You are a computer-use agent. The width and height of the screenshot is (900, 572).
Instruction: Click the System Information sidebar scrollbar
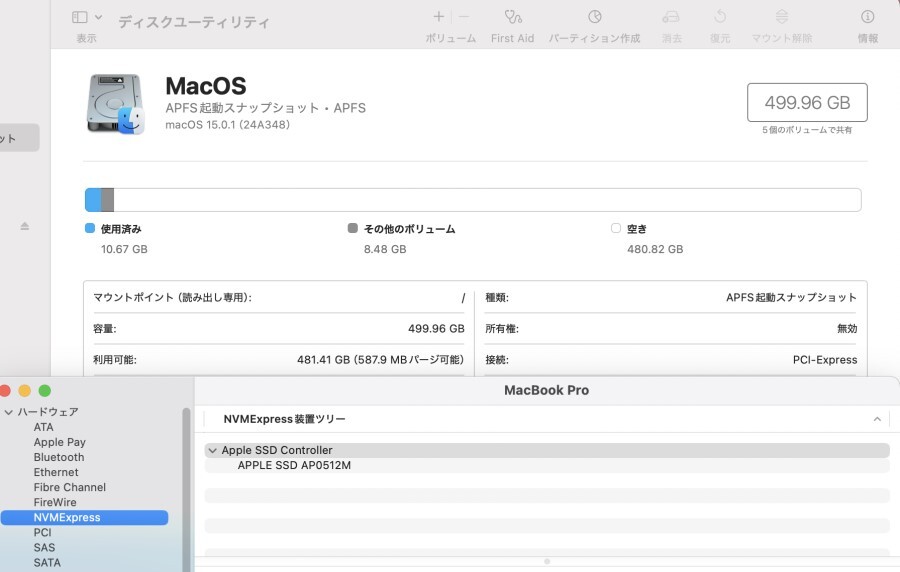186,489
